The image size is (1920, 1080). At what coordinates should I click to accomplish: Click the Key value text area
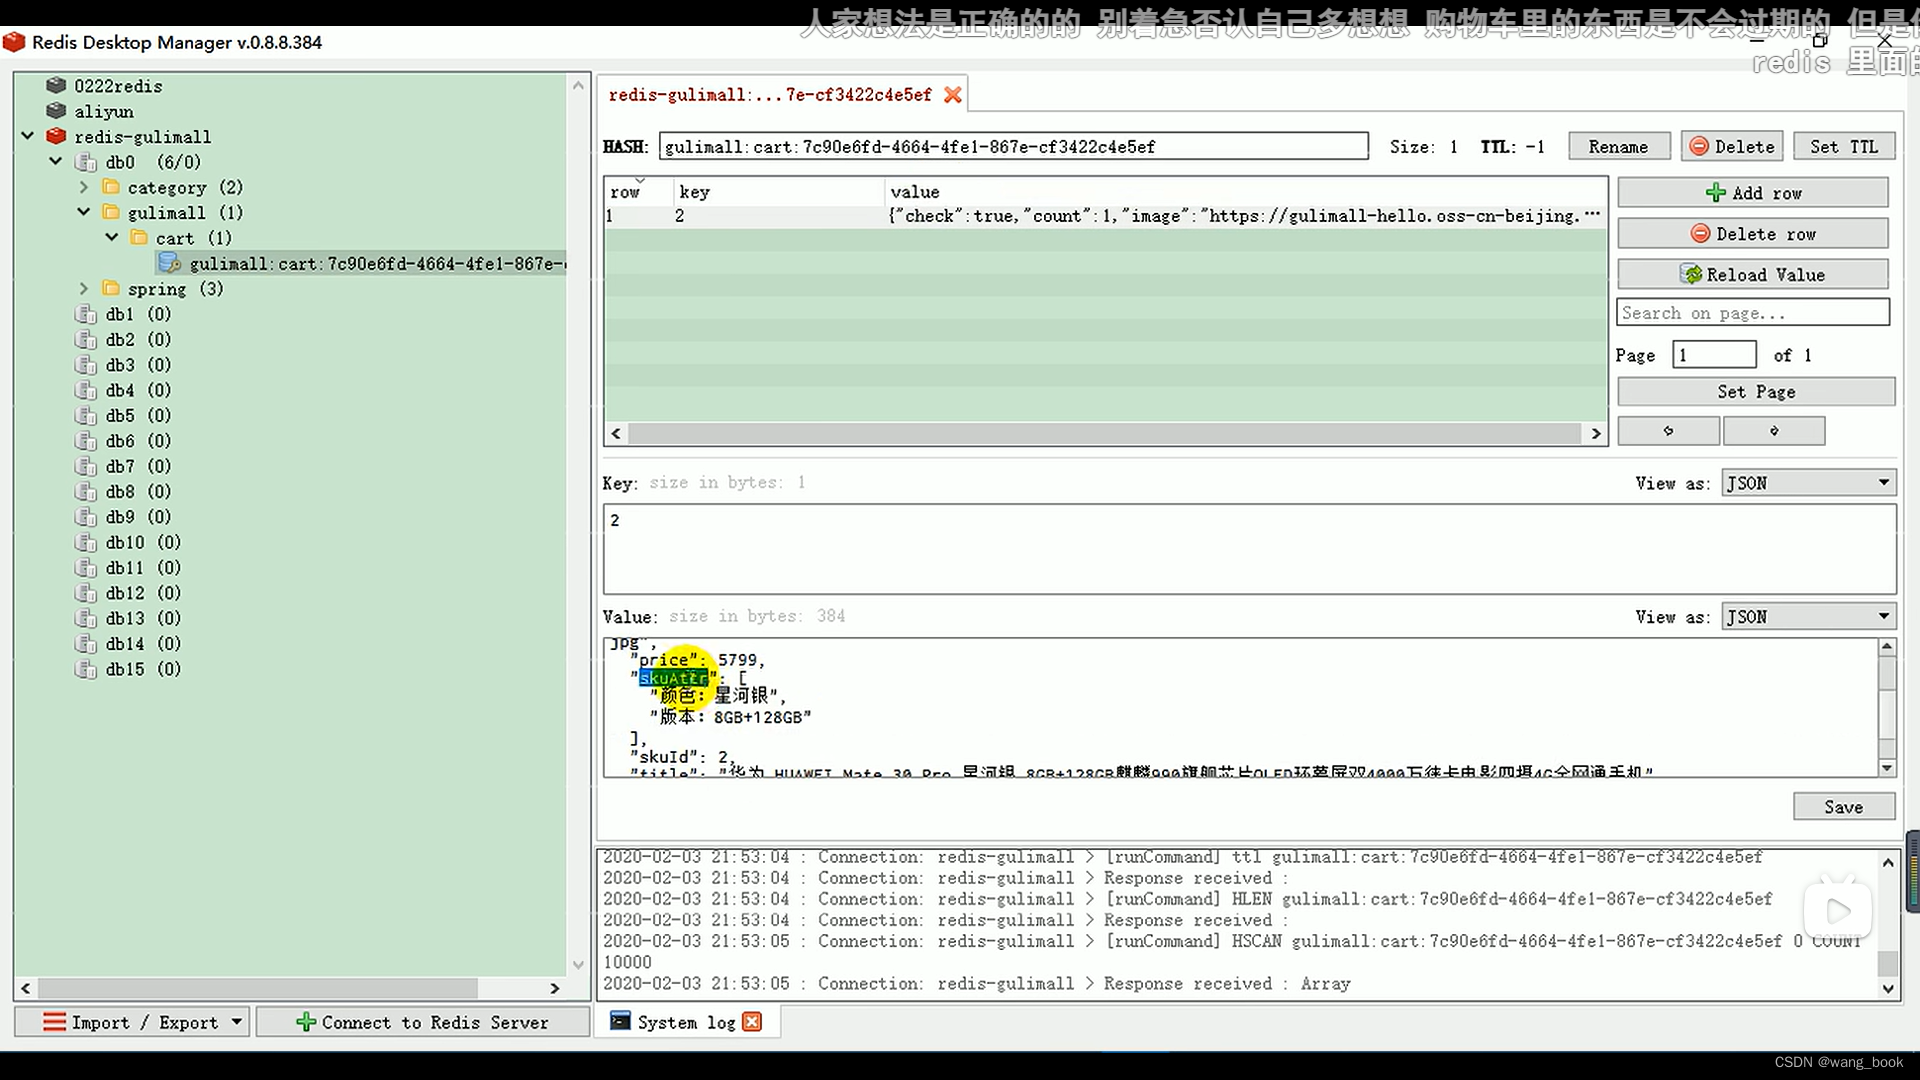[x=1249, y=549]
